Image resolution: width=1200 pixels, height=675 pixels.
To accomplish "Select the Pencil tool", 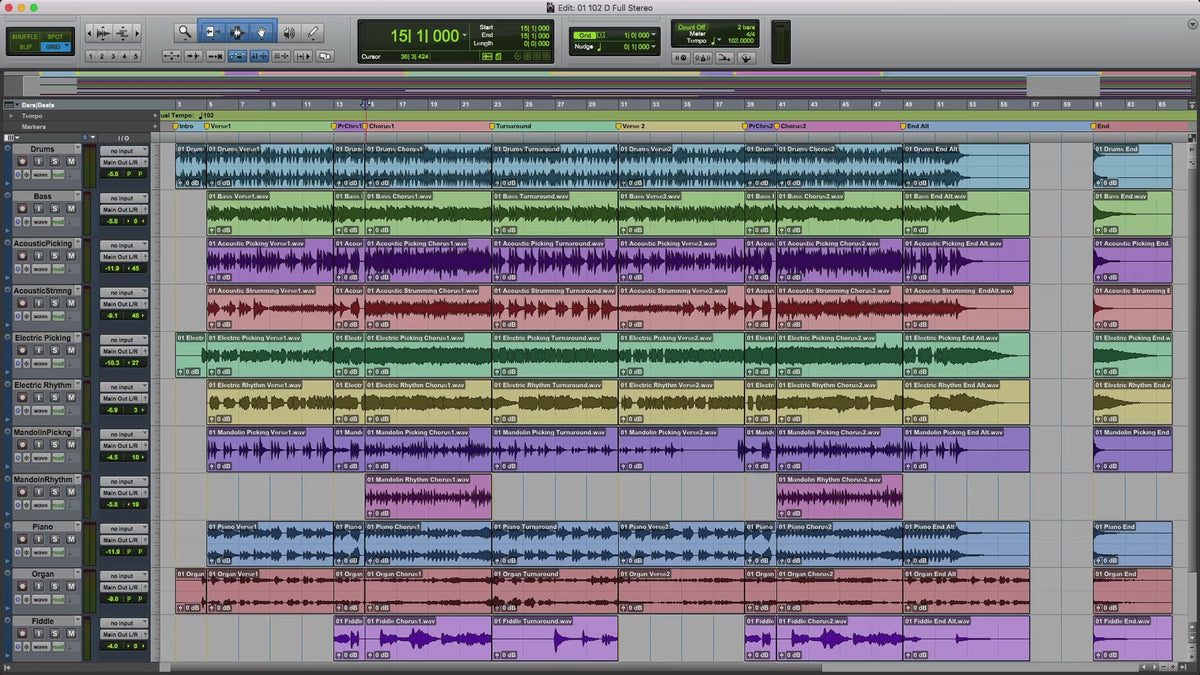I will pos(313,32).
